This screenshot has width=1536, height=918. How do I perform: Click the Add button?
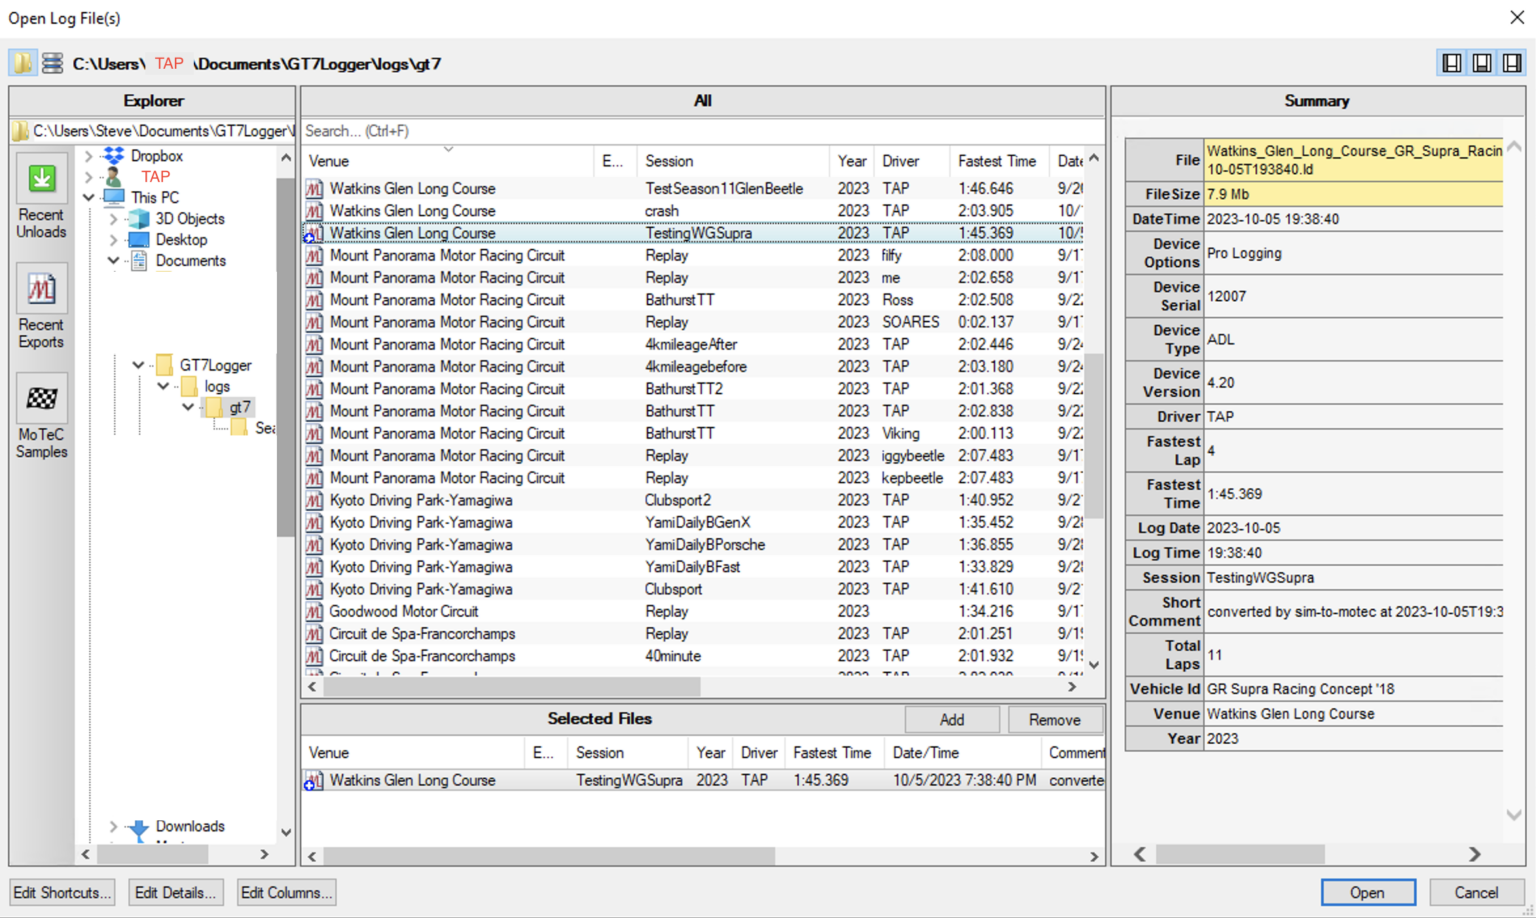coord(951,720)
